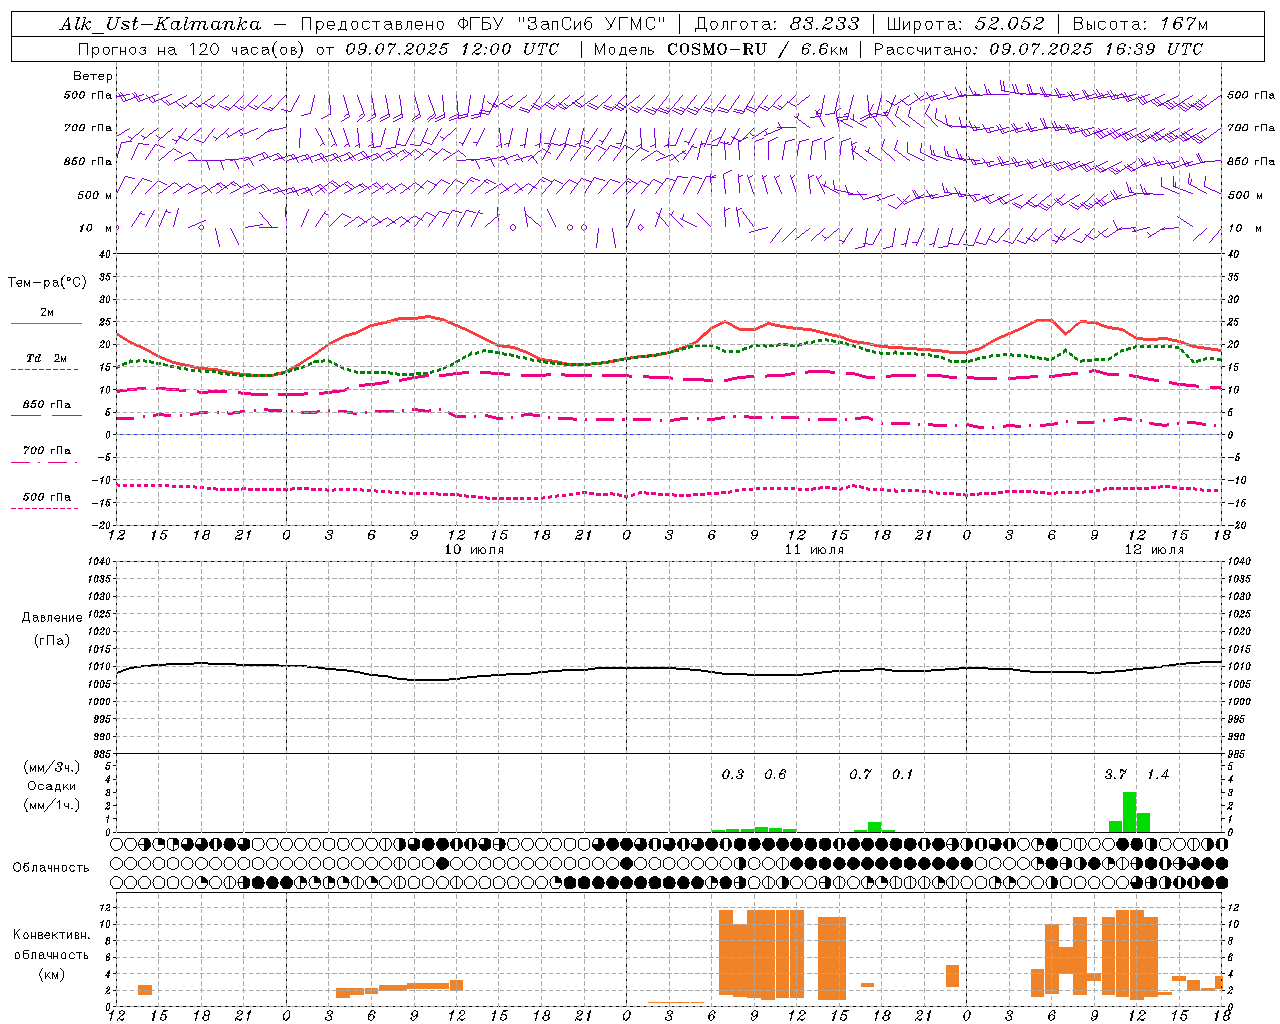Select the 3.7 precipitation total
The image size is (1280, 1024).
coord(1115,774)
